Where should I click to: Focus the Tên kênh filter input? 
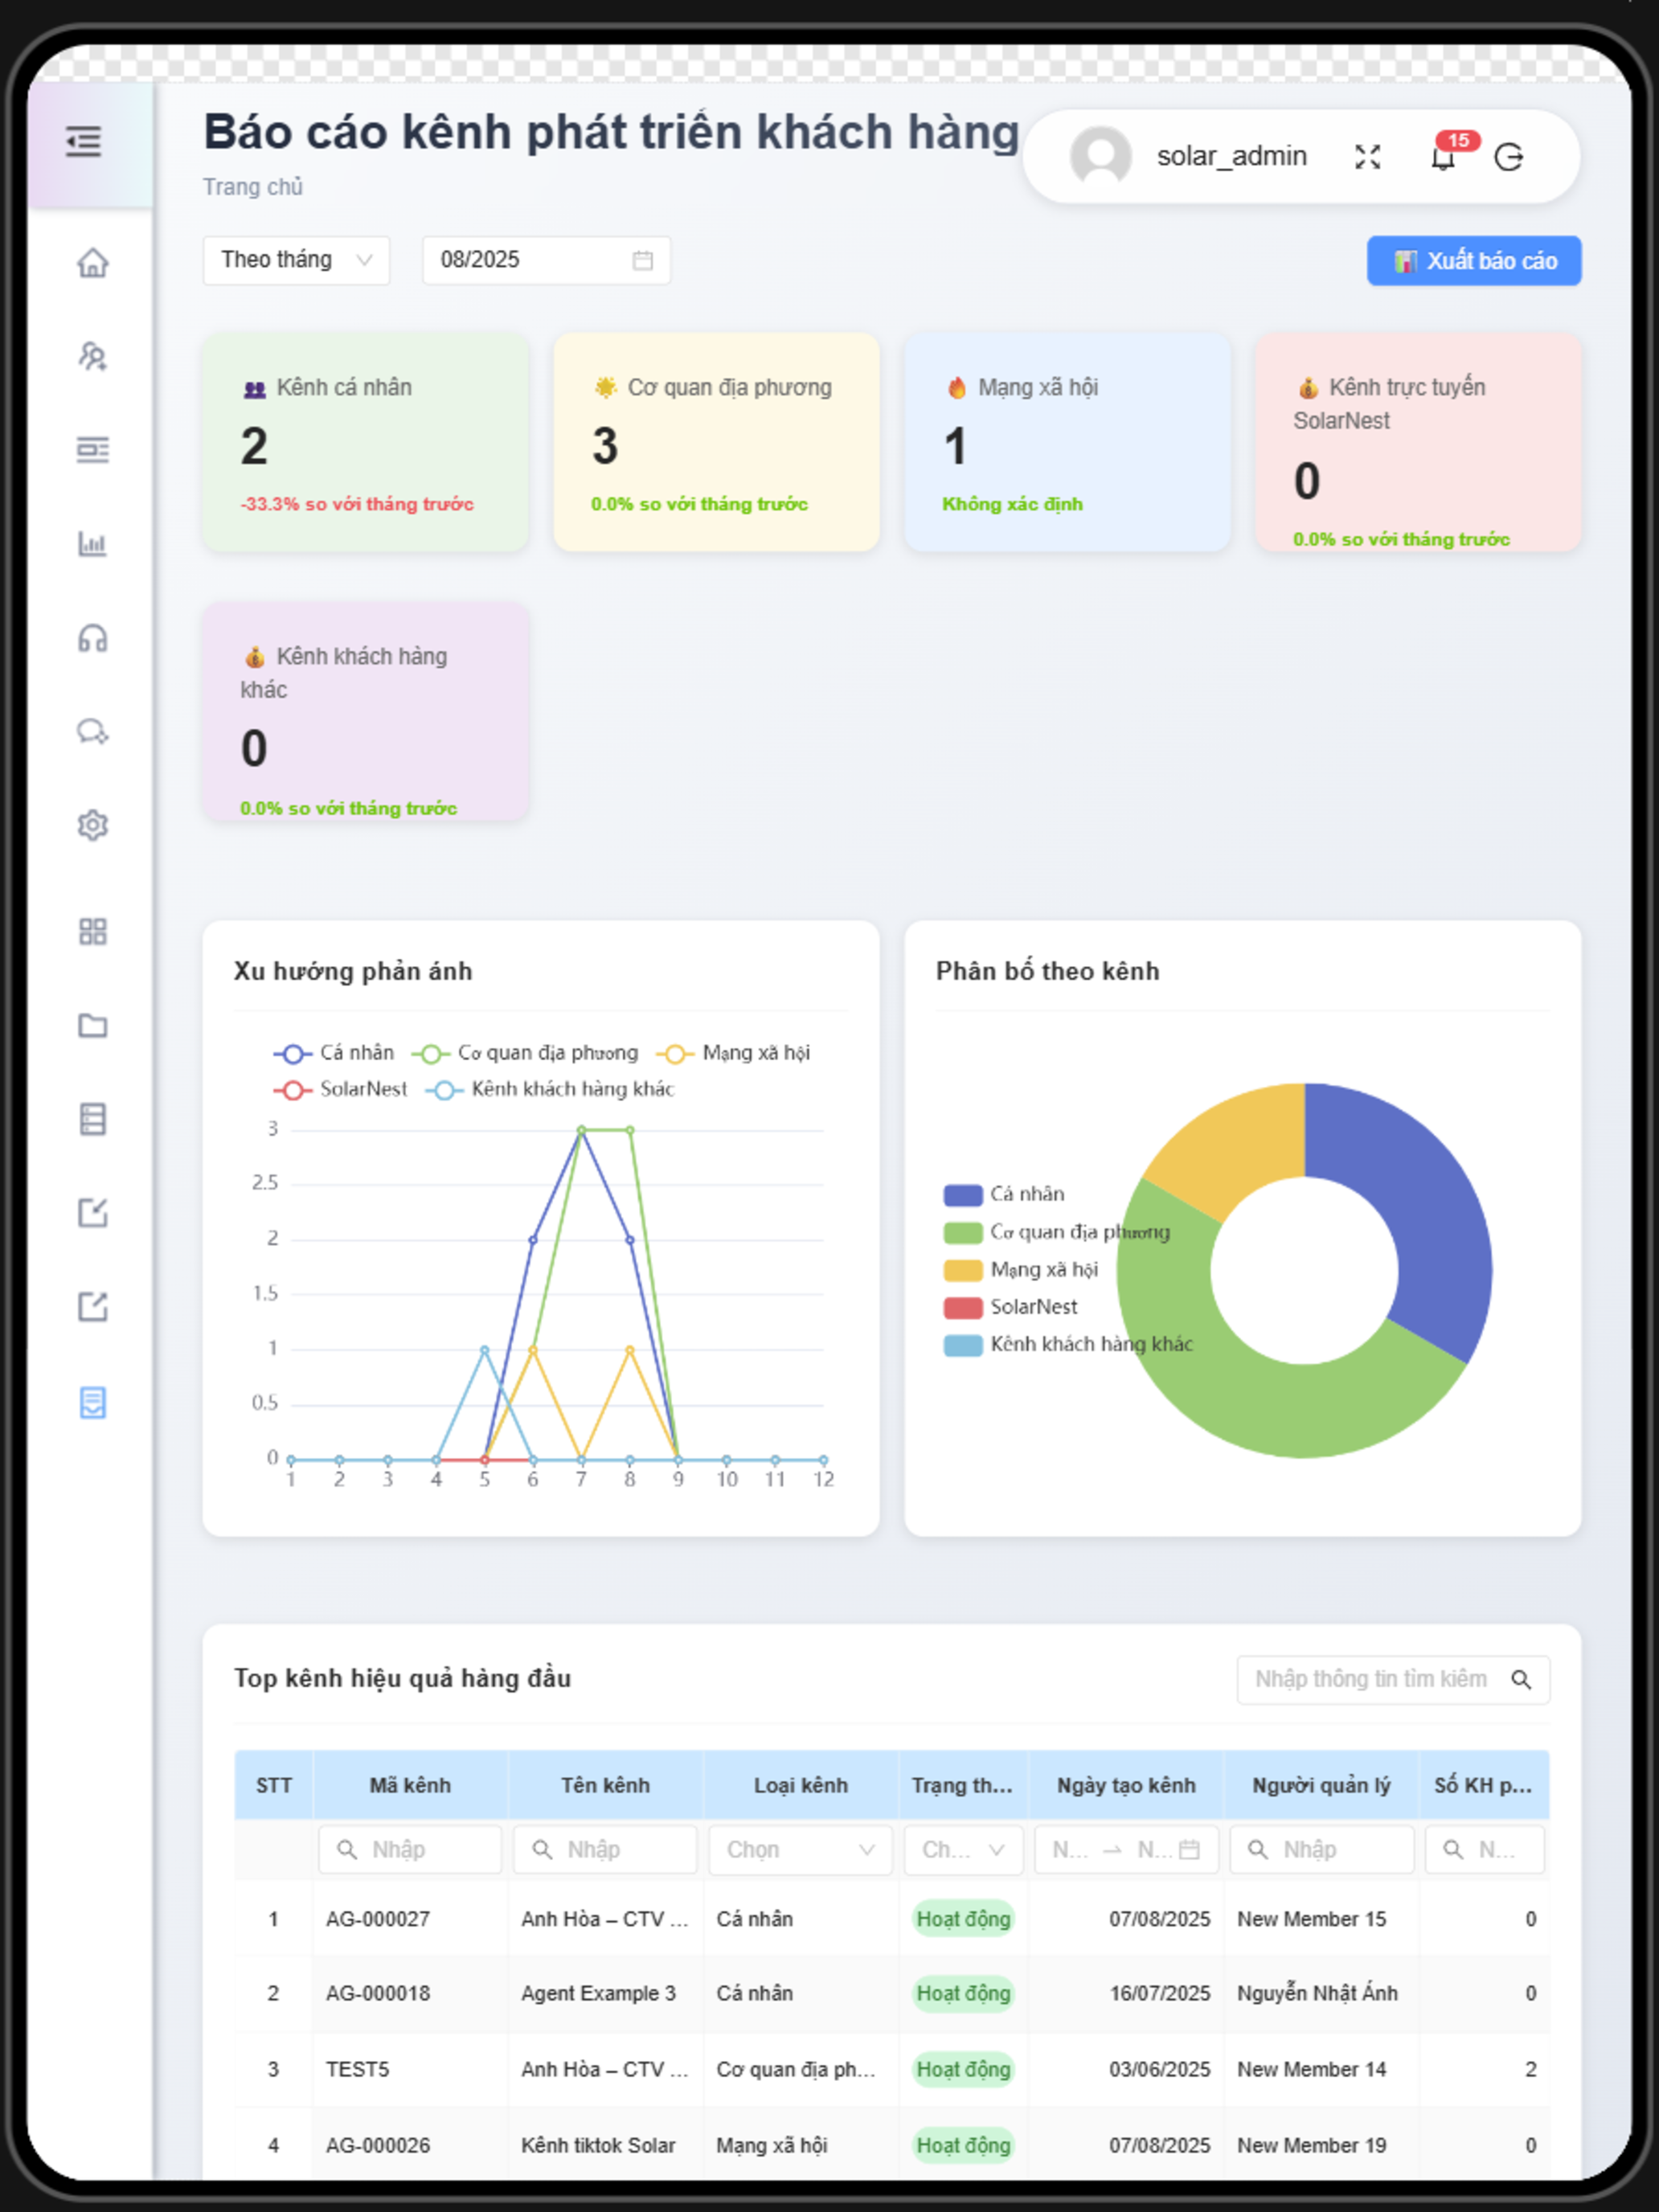coord(605,1850)
